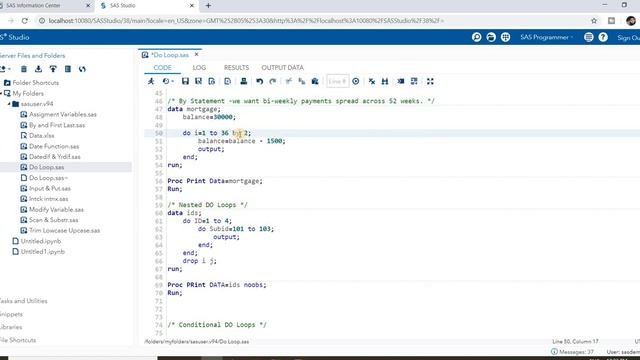Image resolution: width=640 pixels, height=360 pixels.
Task: Open Assigment Variables.sas in the tree
Action: tap(63, 114)
